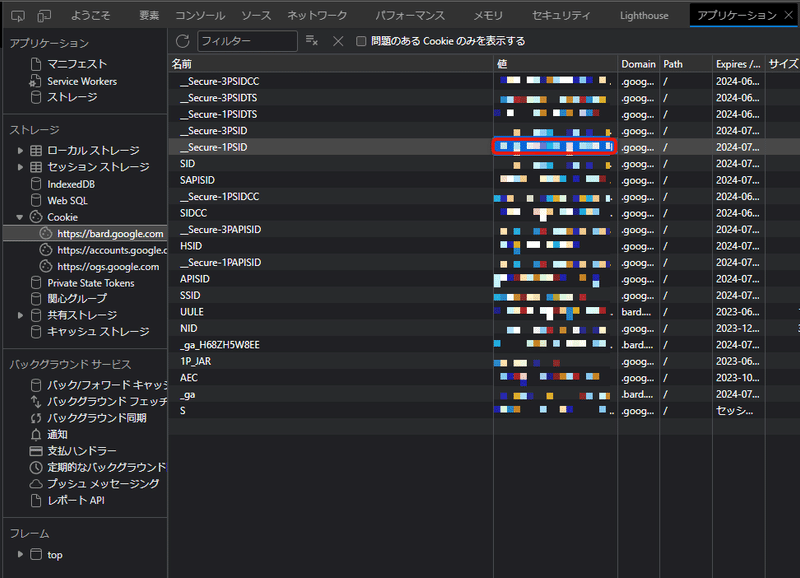800x578 pixels.
Task: Open the device toolbar icon
Action: click(42, 15)
